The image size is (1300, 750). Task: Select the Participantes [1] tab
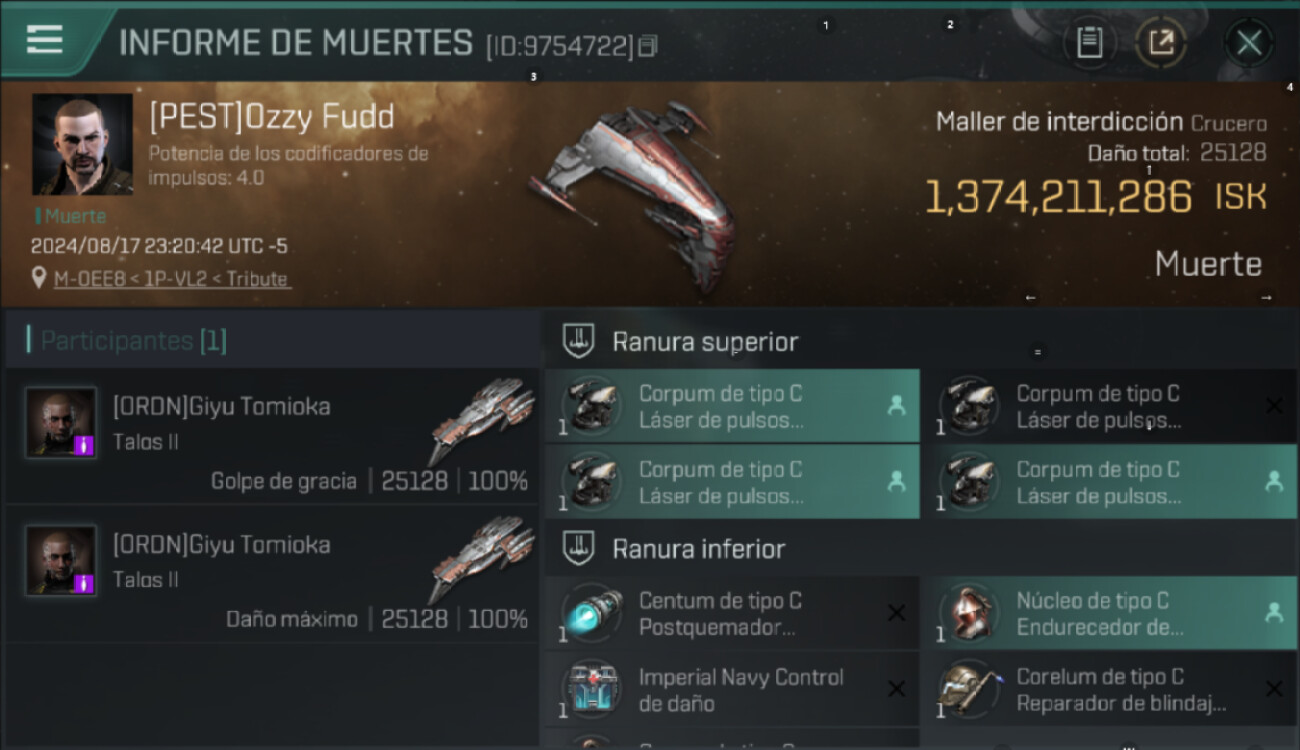(134, 341)
